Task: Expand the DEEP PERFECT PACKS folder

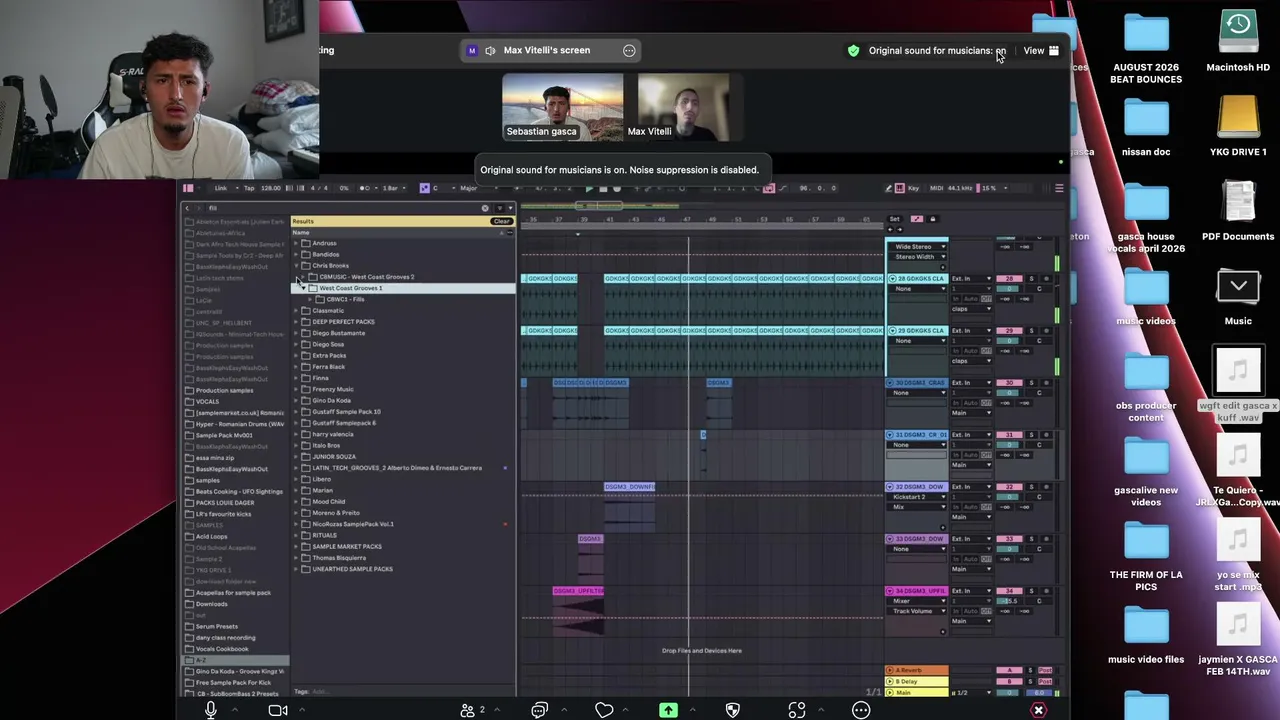Action: (297, 322)
